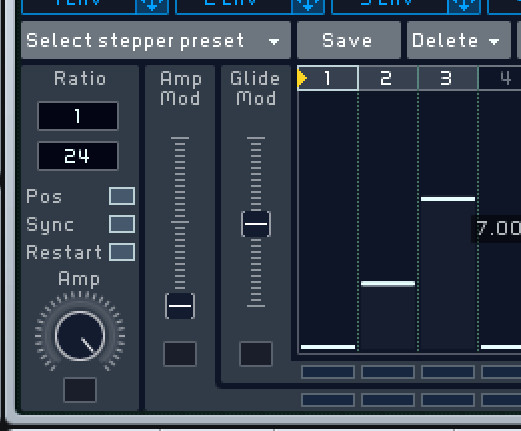Image resolution: width=521 pixels, height=431 pixels.
Task: Click the Amp Mod fader handle
Action: pyautogui.click(x=180, y=306)
